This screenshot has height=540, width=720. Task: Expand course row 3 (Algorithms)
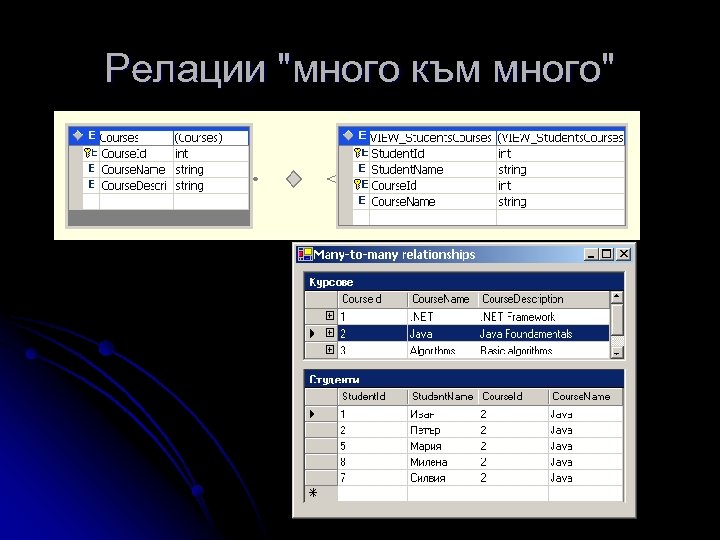(330, 349)
